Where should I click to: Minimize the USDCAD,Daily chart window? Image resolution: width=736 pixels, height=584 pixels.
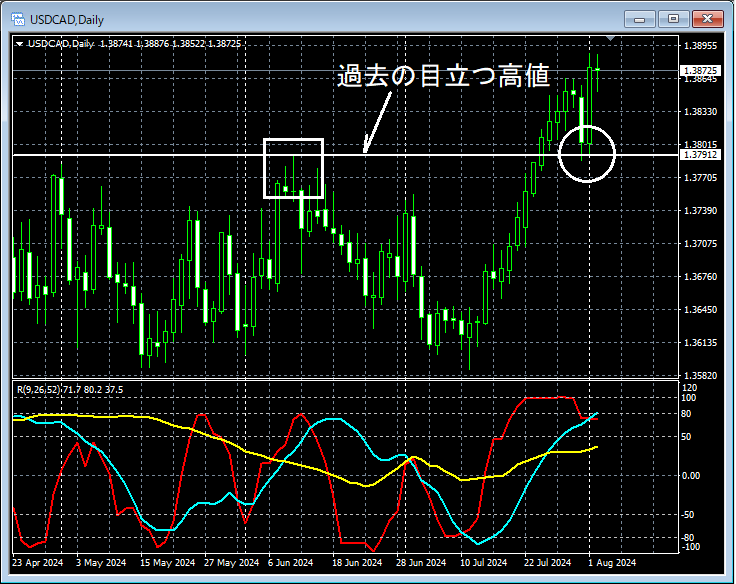tap(640, 19)
